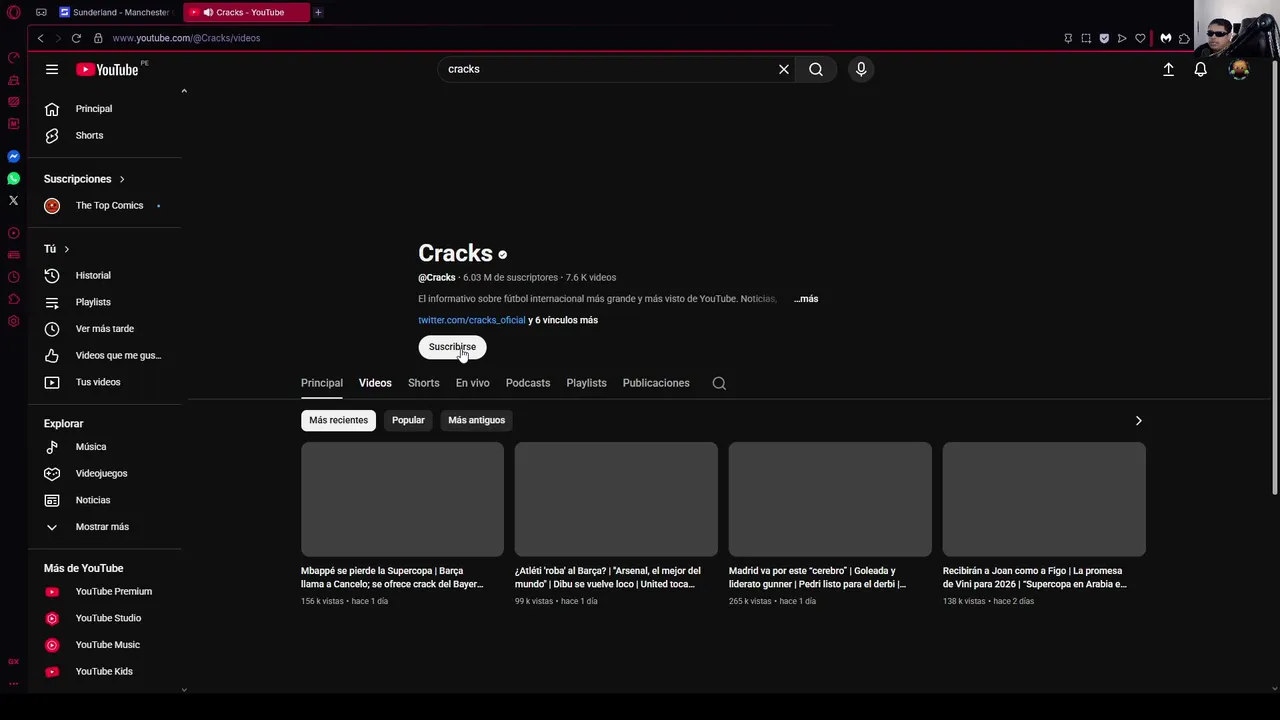Viewport: 1280px width, 720px height.
Task: Toggle the ad blocker shield icon
Action: point(1104,38)
